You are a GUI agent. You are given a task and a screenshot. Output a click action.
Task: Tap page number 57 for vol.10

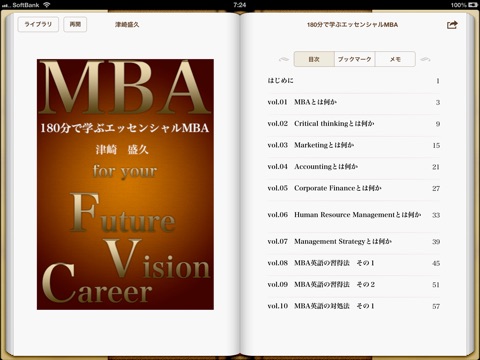[x=436, y=306]
